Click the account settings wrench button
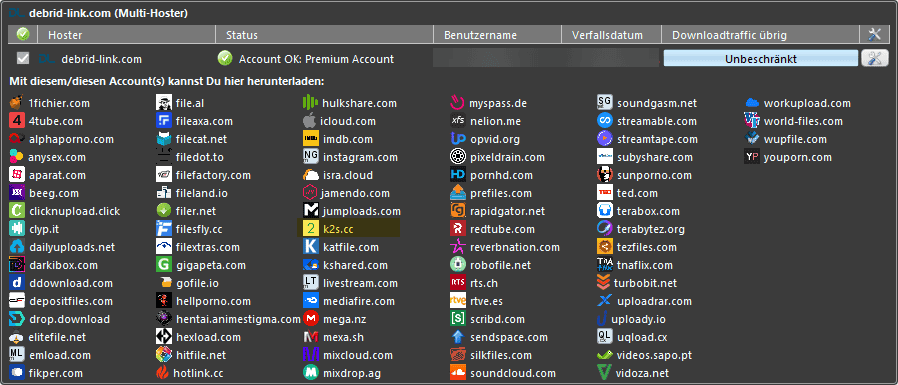Viewport: 898px width, 385px height. pyautogui.click(x=875, y=58)
